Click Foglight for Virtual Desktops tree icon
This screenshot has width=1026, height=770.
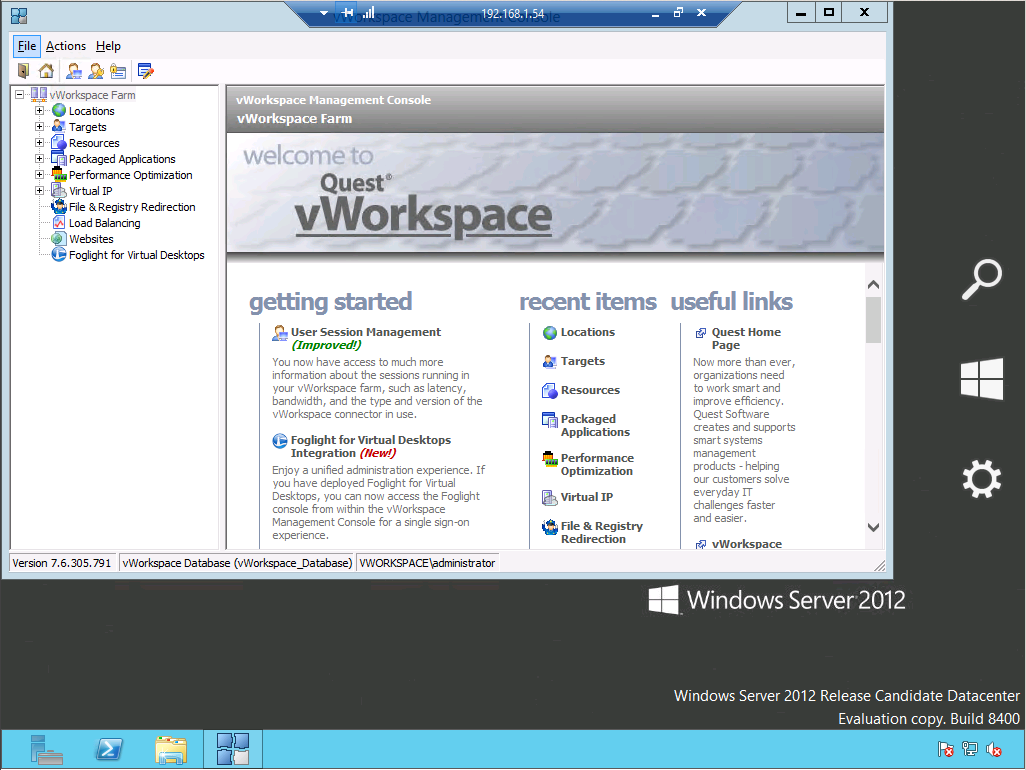pos(59,254)
